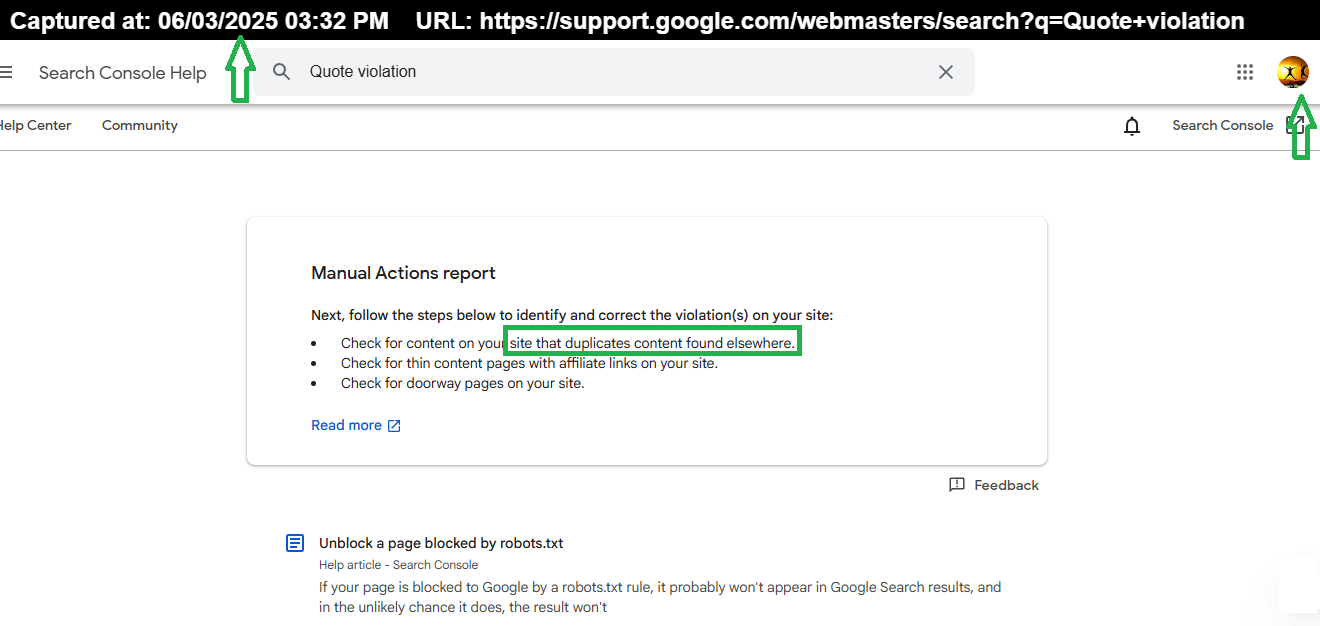Click the robots.txt result description snippet
Screen dimensions: 1320x626
click(x=660, y=597)
